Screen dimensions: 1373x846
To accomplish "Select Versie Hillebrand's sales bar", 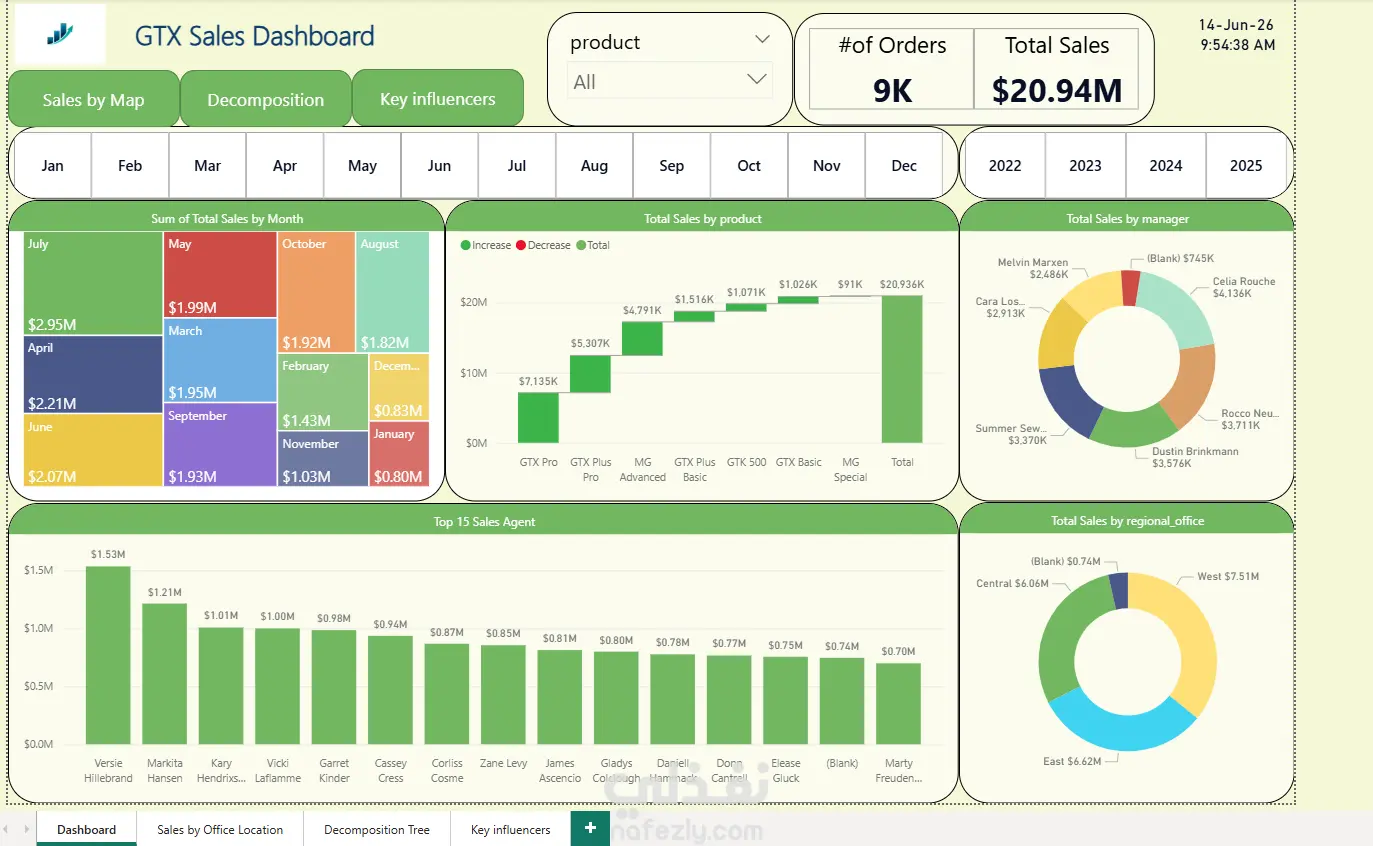I will click(108, 655).
